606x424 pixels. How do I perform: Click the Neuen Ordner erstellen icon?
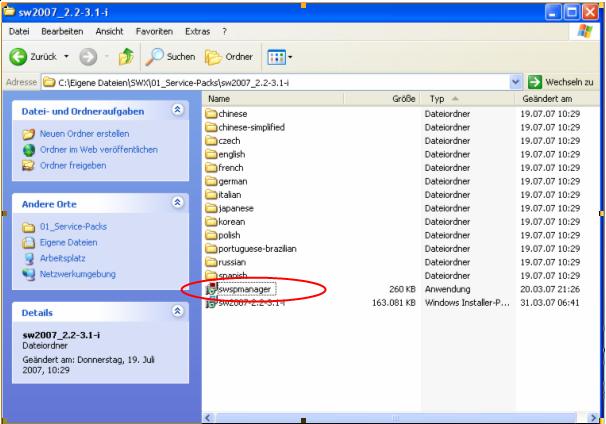29,134
